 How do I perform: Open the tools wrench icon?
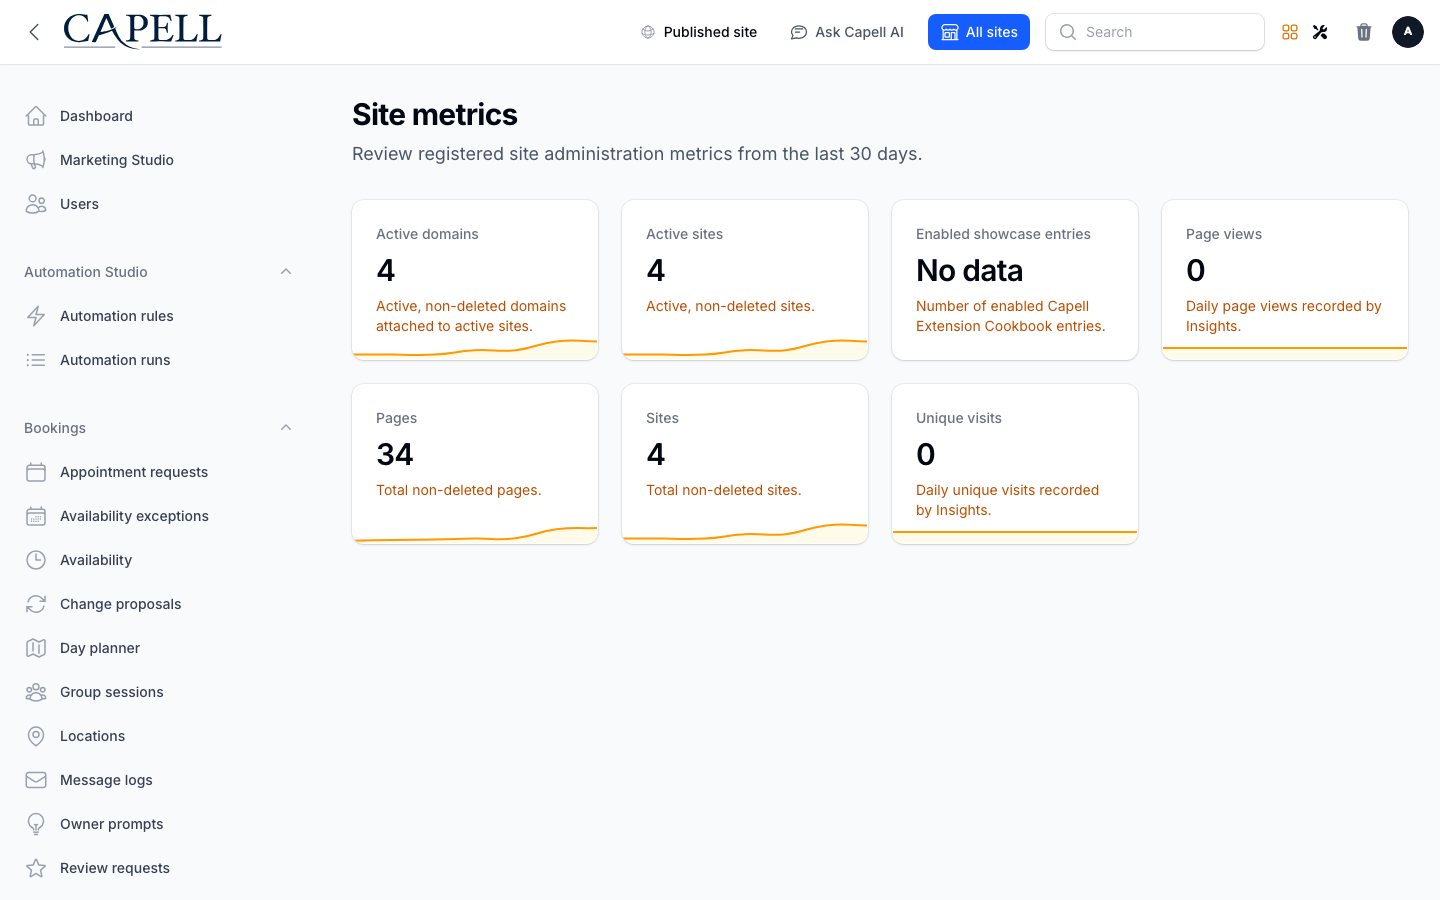pos(1320,32)
